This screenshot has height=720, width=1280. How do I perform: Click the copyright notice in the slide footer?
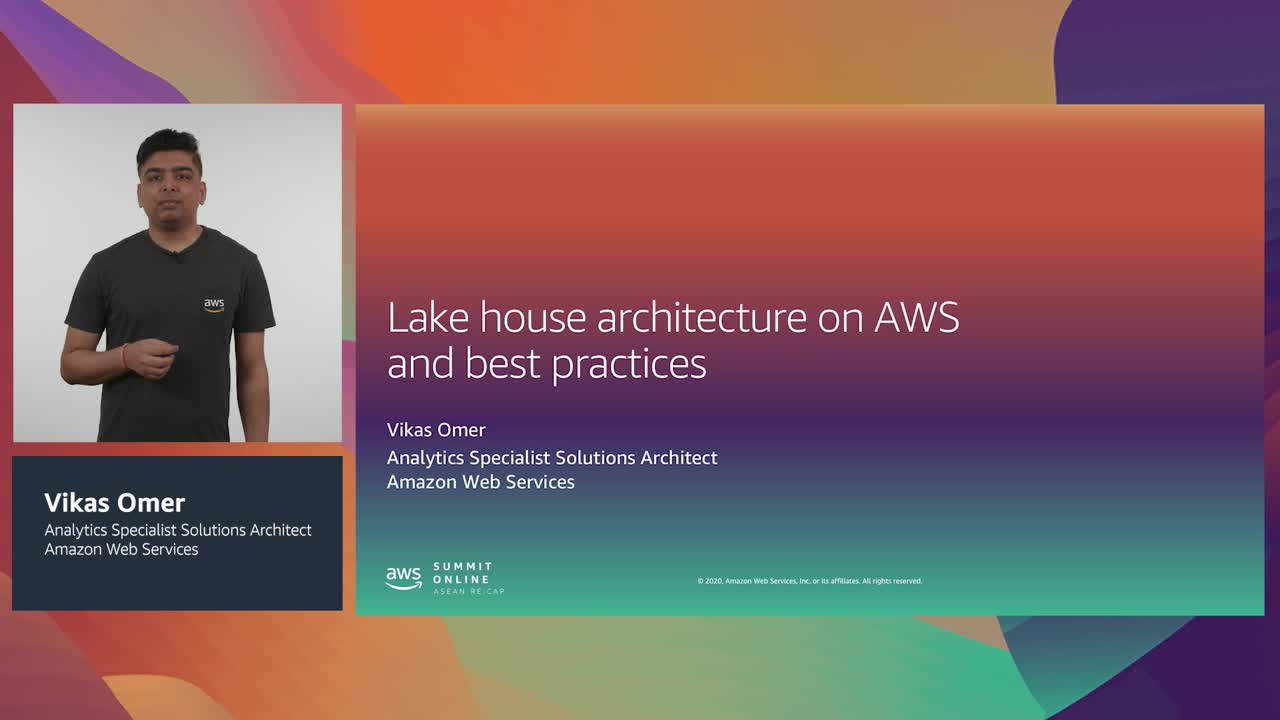[809, 581]
